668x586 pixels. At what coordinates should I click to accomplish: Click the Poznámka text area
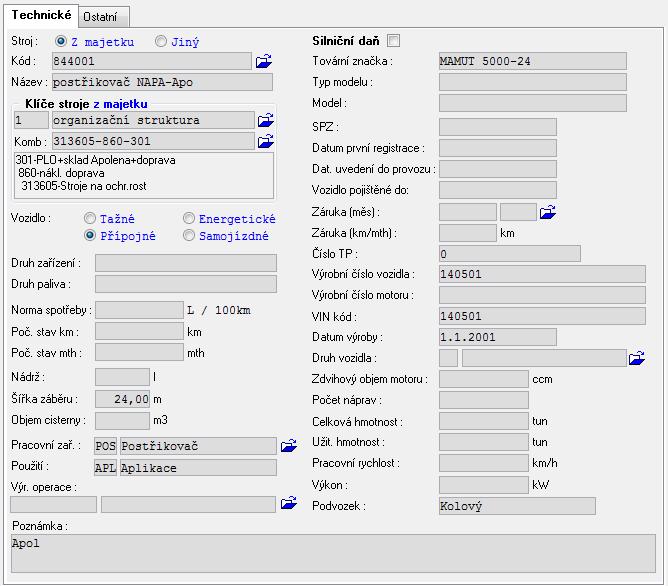point(333,554)
